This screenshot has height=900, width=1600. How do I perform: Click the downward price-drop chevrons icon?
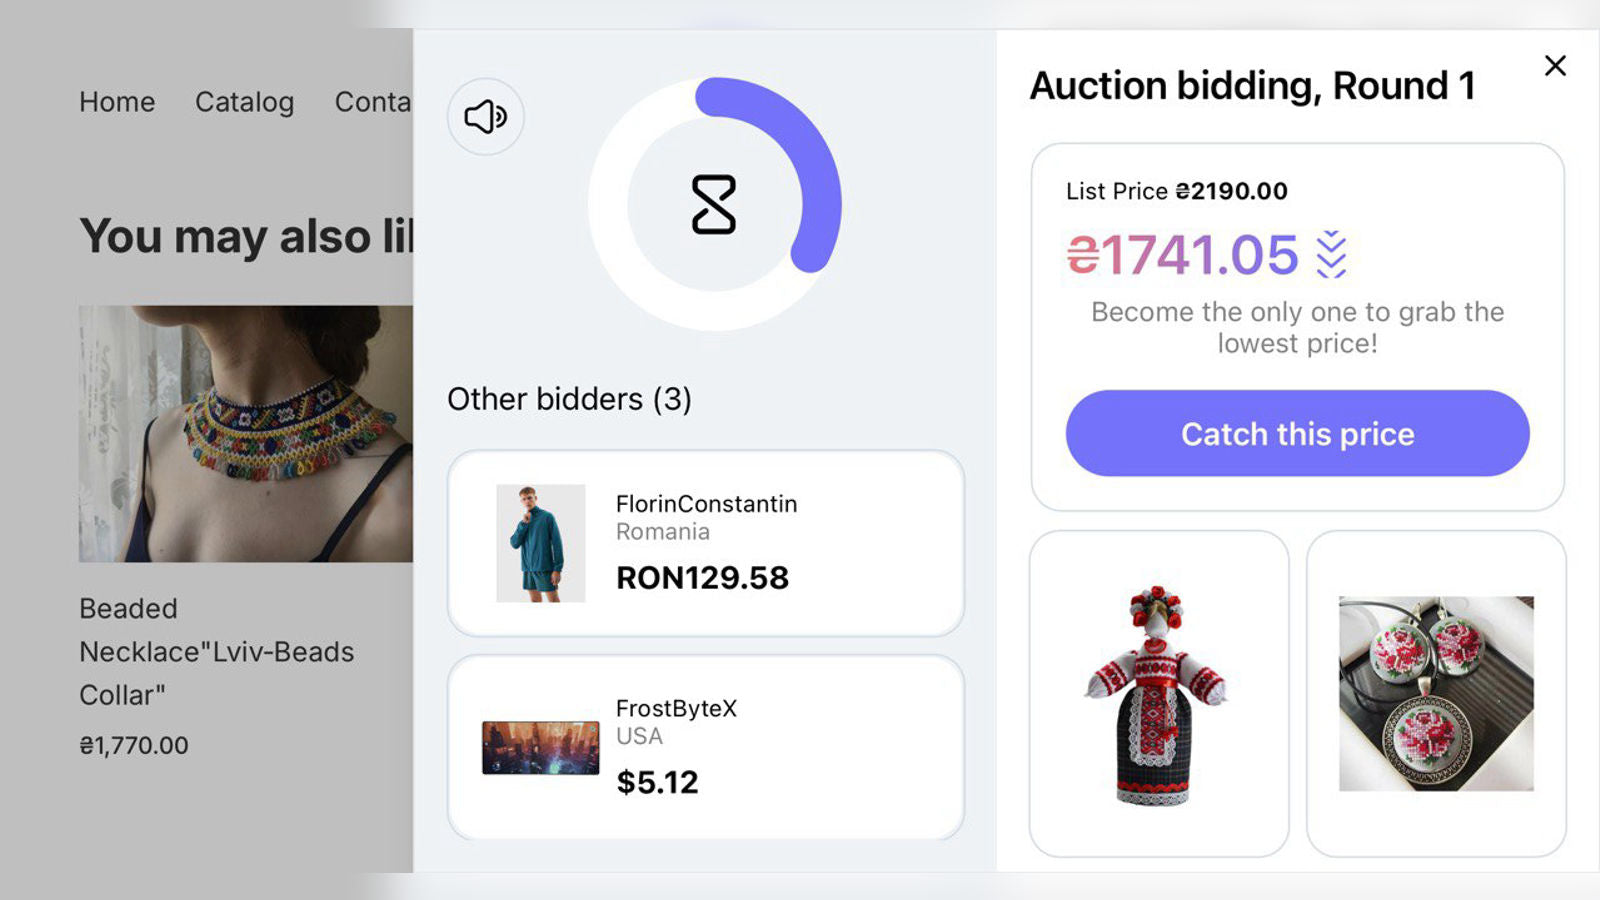1331,254
